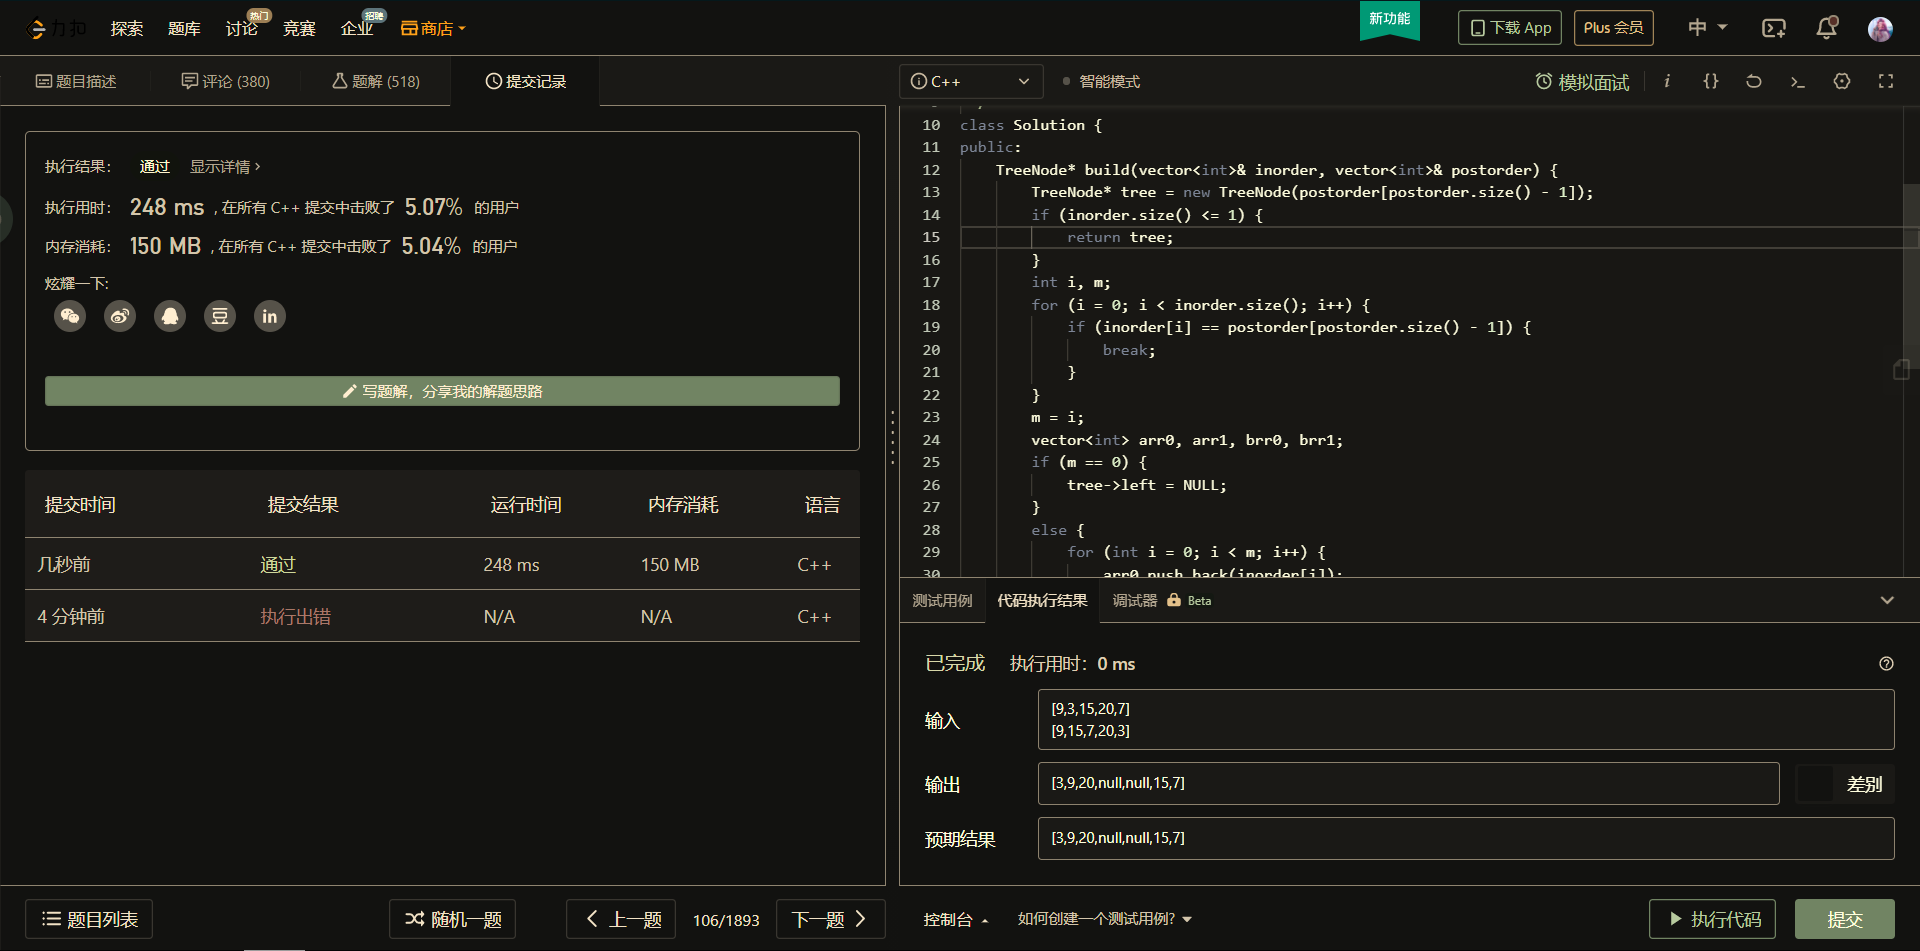Open 讨论 in top navigation
The height and width of the screenshot is (951, 1920).
242,28
